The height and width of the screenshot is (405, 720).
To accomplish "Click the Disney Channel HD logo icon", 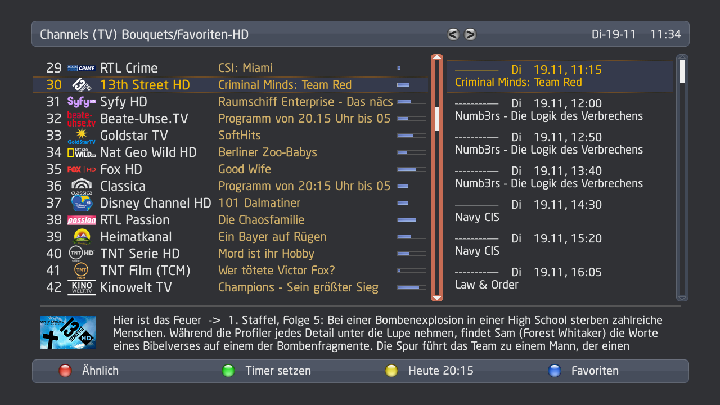I will [x=81, y=203].
